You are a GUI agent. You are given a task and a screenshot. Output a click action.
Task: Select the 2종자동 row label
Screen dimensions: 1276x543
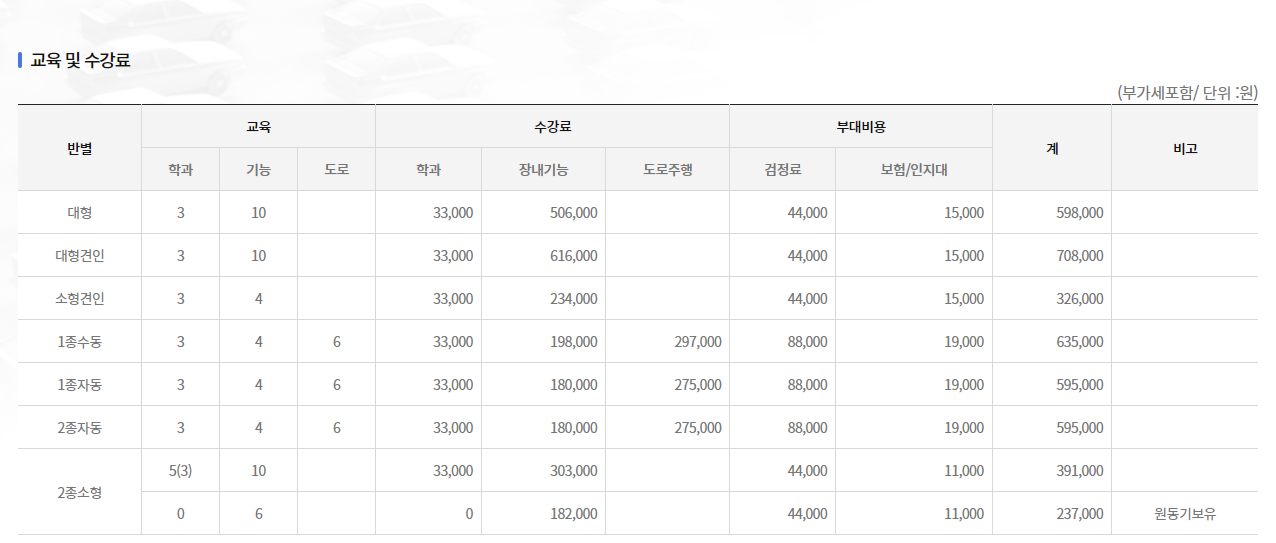pyautogui.click(x=80, y=428)
